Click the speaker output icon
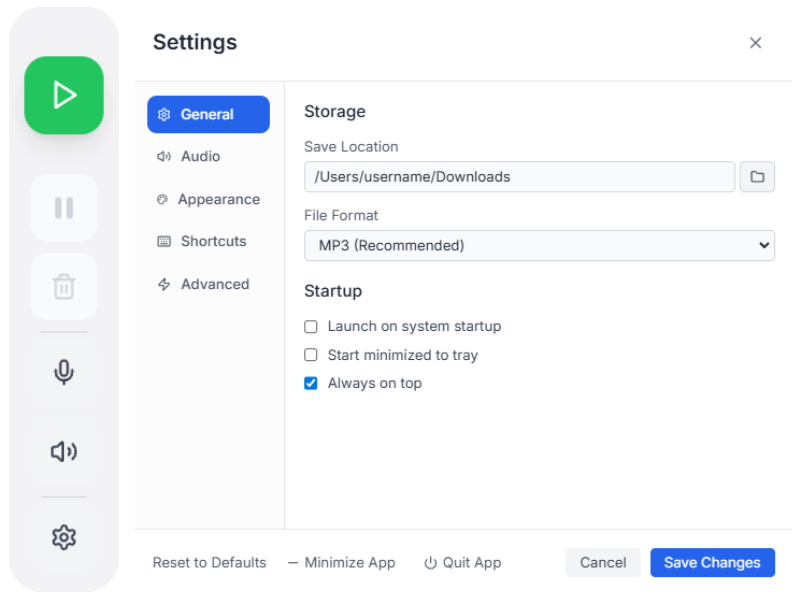This screenshot has width=800, height=600. click(x=63, y=452)
